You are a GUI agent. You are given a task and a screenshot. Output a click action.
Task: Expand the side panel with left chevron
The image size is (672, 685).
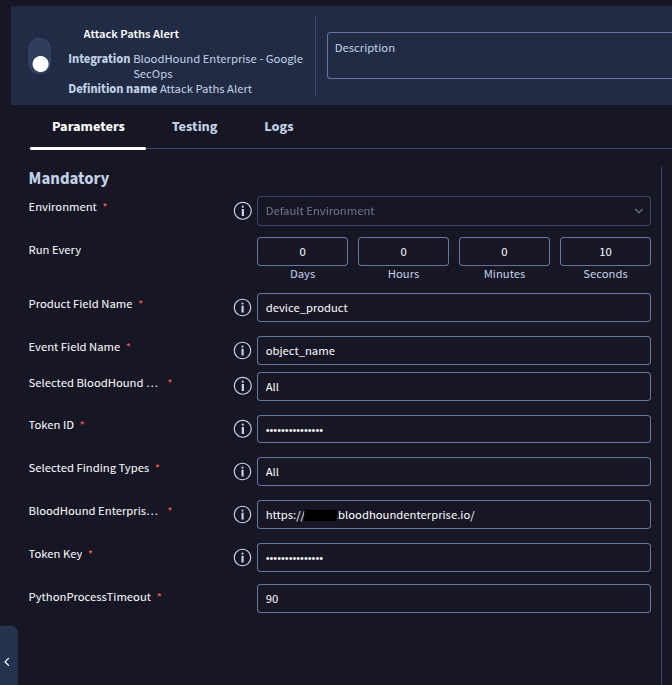coord(7,662)
